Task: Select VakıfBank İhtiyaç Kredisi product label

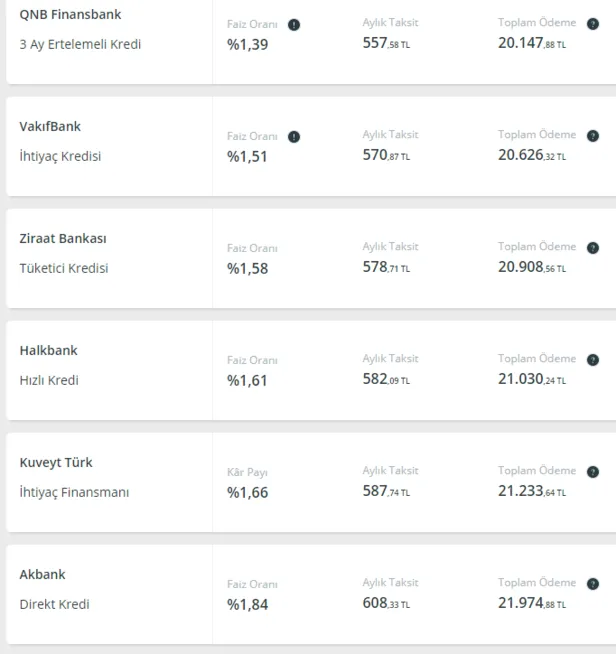Action: [x=60, y=156]
